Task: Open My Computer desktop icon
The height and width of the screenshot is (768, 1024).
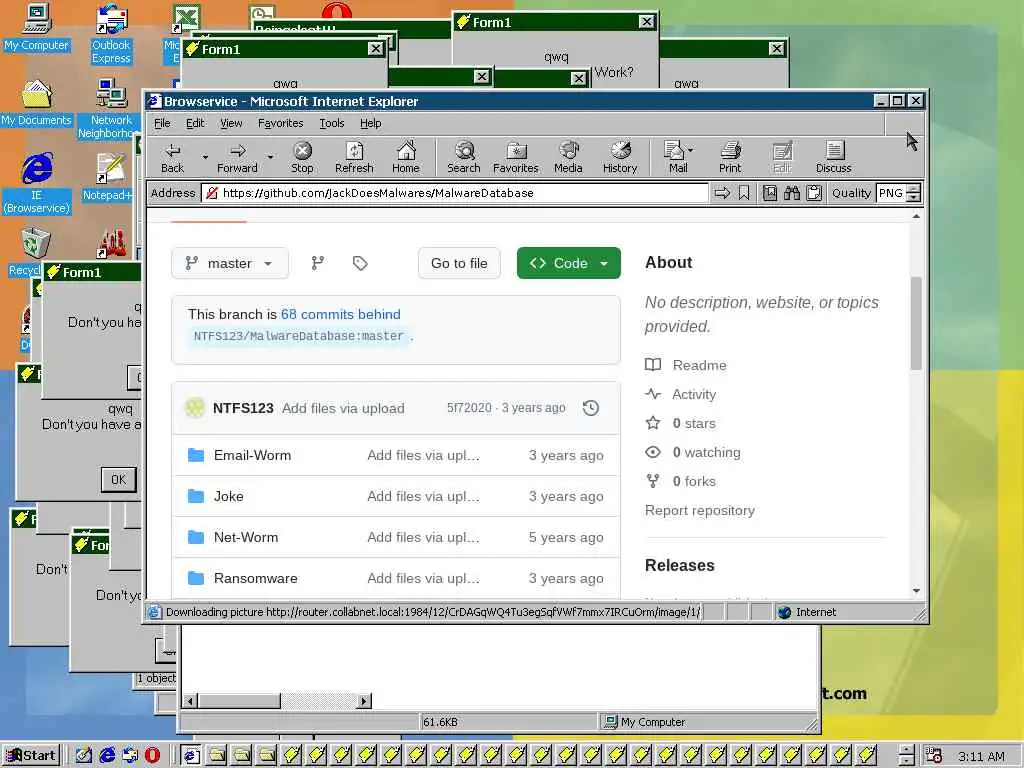Action: pyautogui.click(x=36, y=27)
